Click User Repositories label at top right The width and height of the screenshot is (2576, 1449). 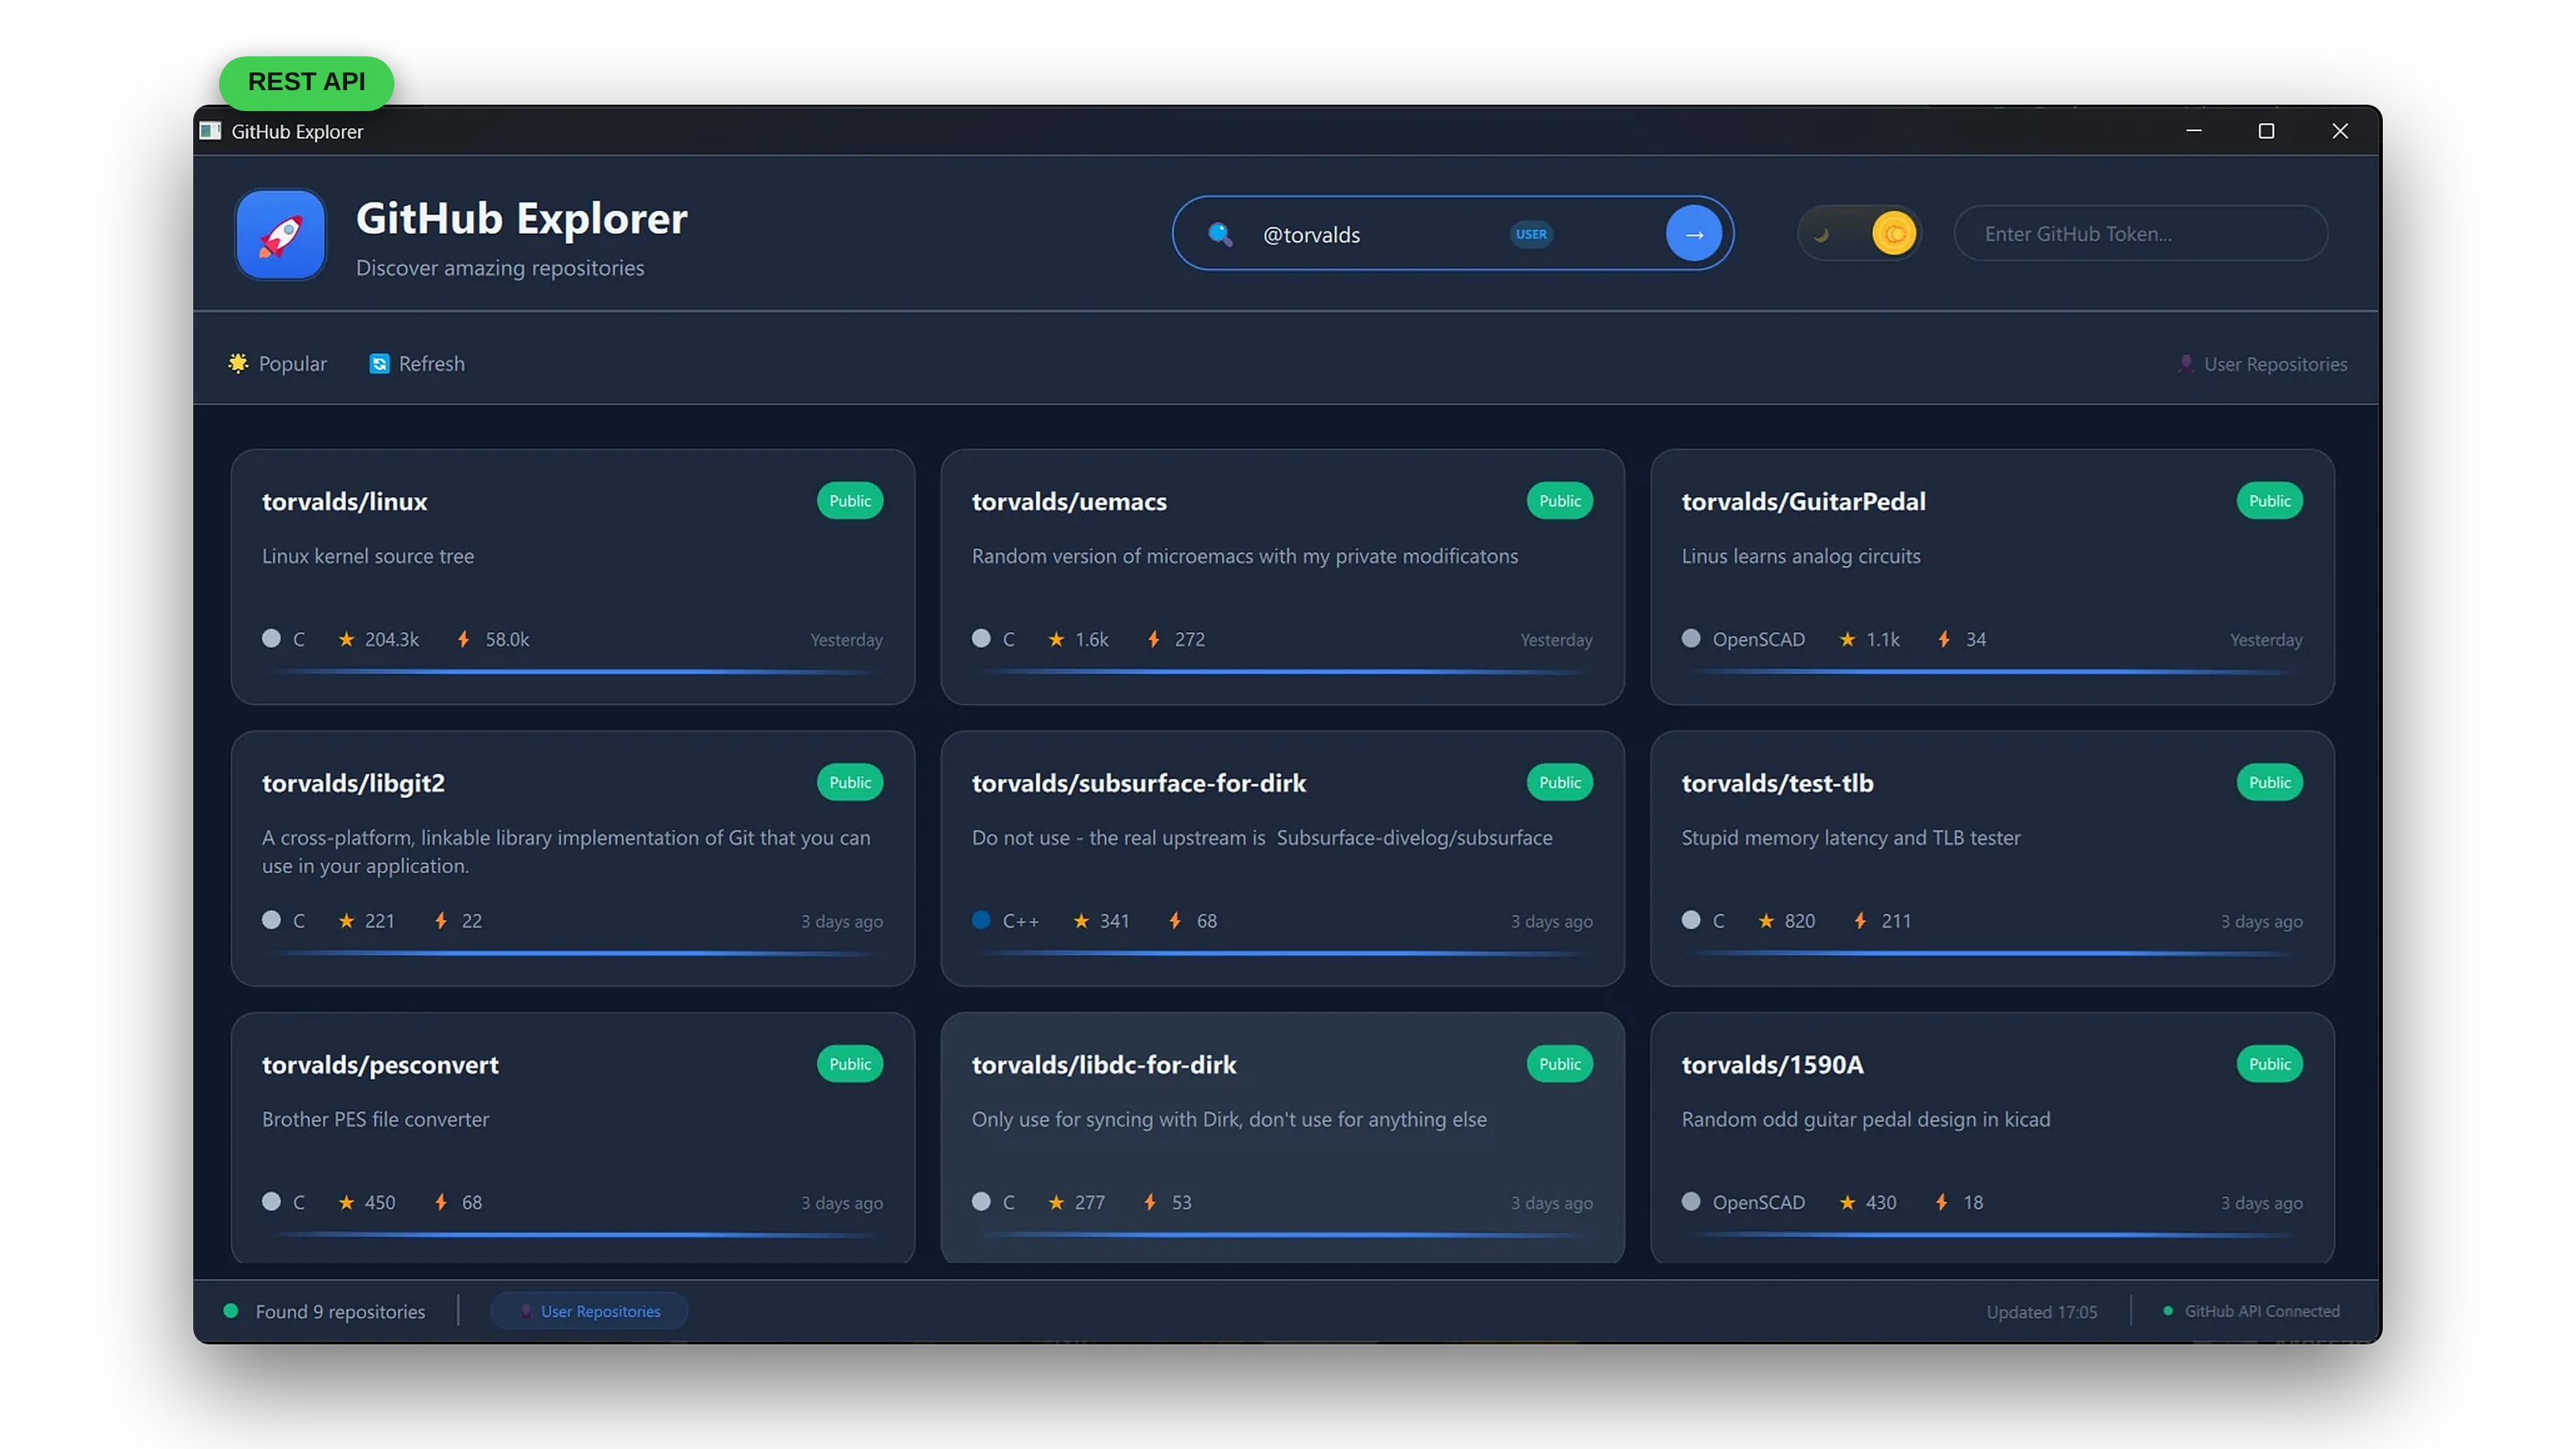click(x=2262, y=364)
